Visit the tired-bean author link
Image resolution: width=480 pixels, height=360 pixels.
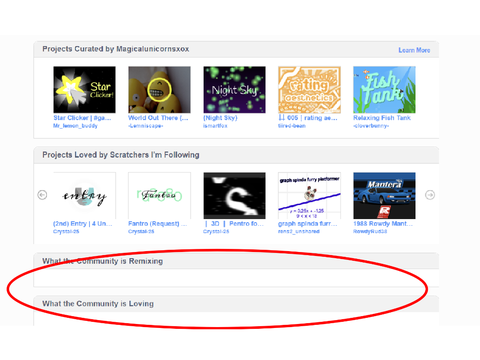292,126
